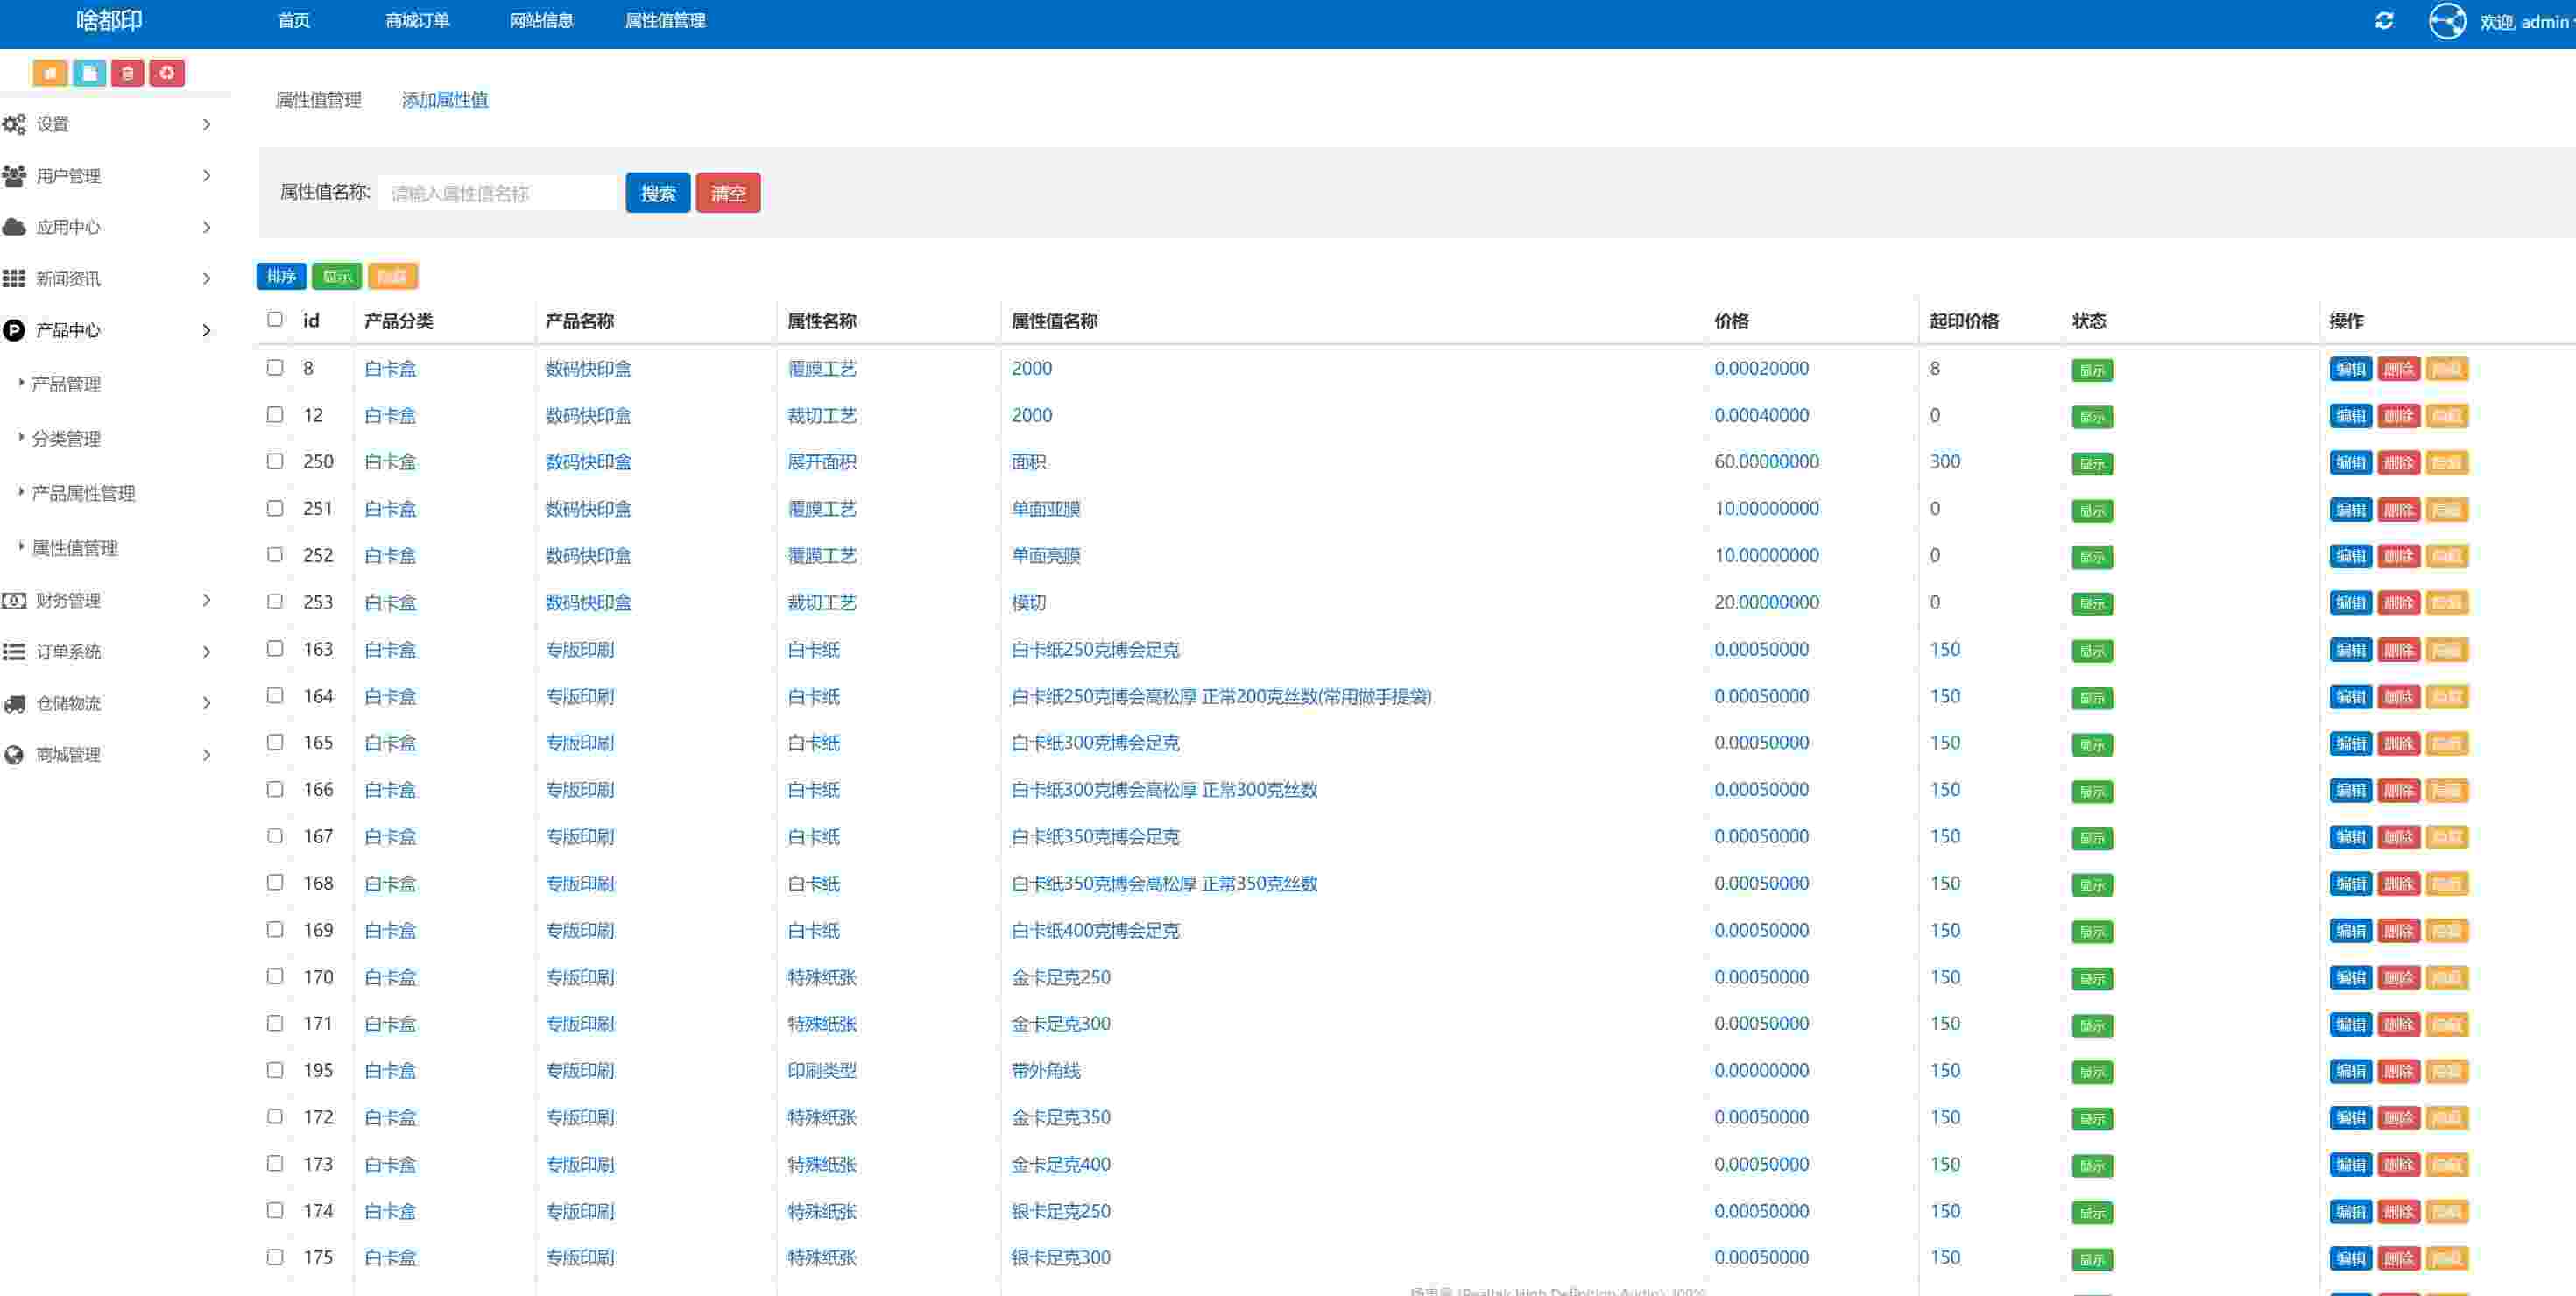The width and height of the screenshot is (2576, 1296).
Task: Switch to the 添加属性值 tab
Action: [445, 100]
